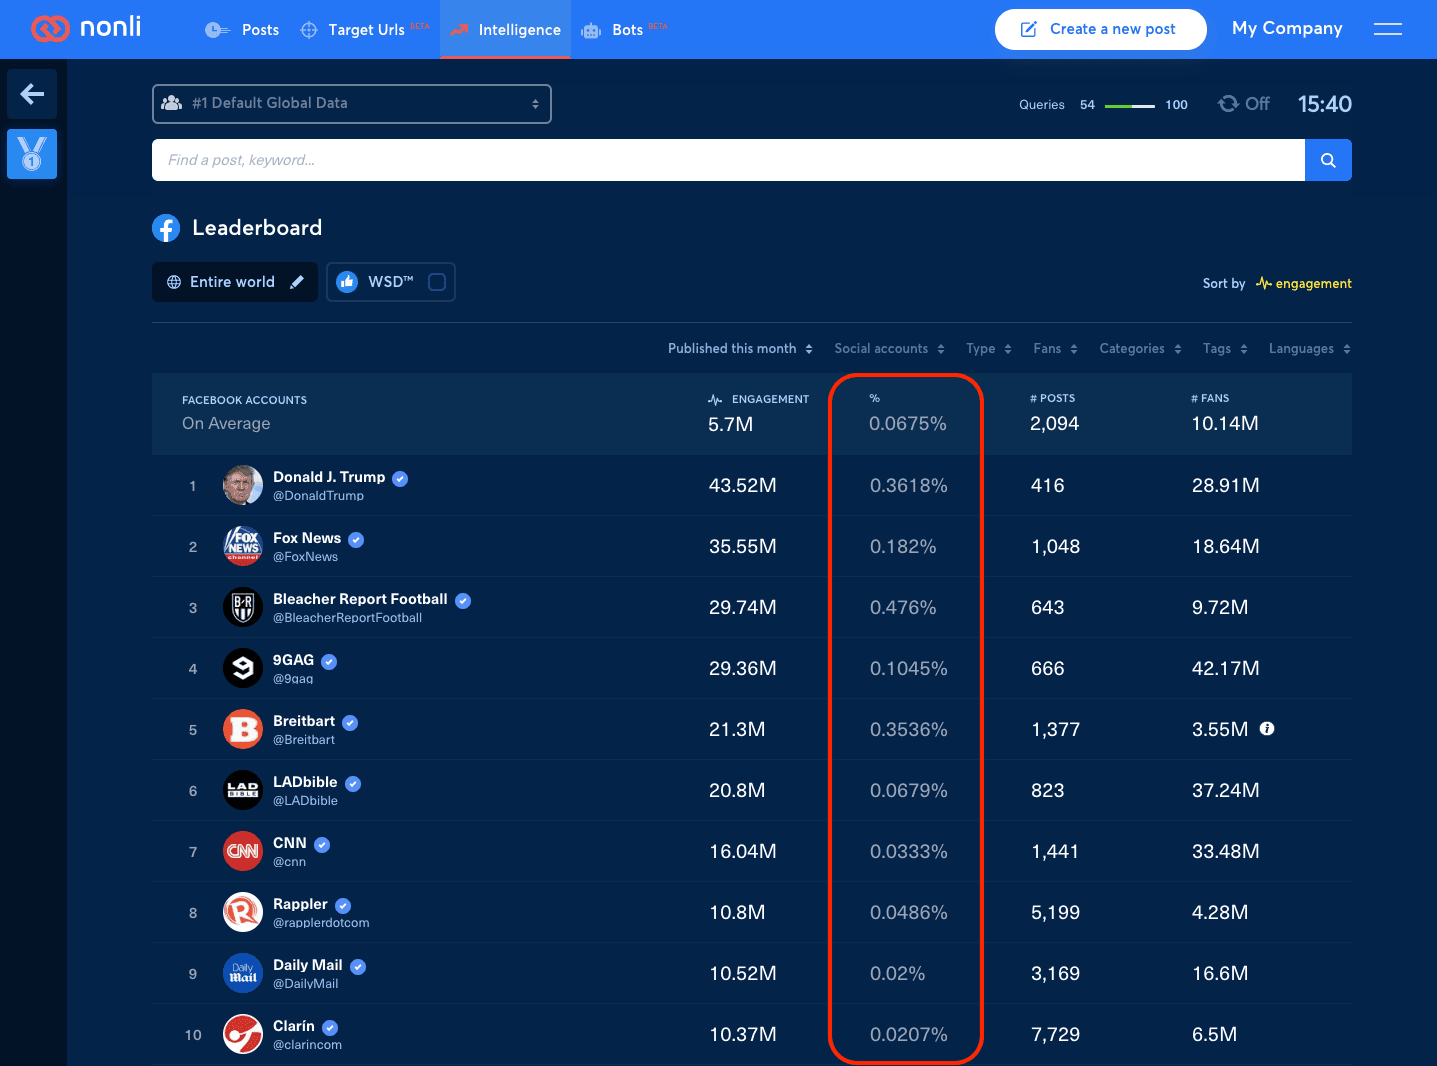Open the LADbible account link

[x=305, y=782]
